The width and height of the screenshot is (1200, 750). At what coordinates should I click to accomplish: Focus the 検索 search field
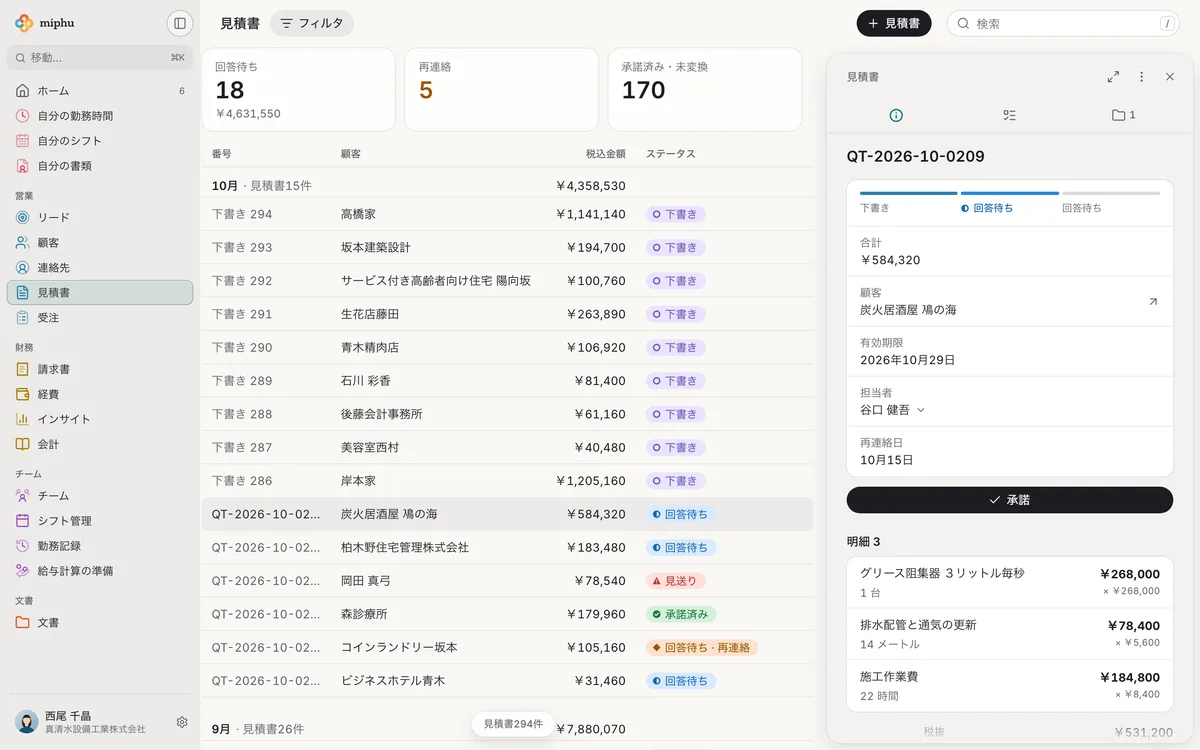[1063, 23]
